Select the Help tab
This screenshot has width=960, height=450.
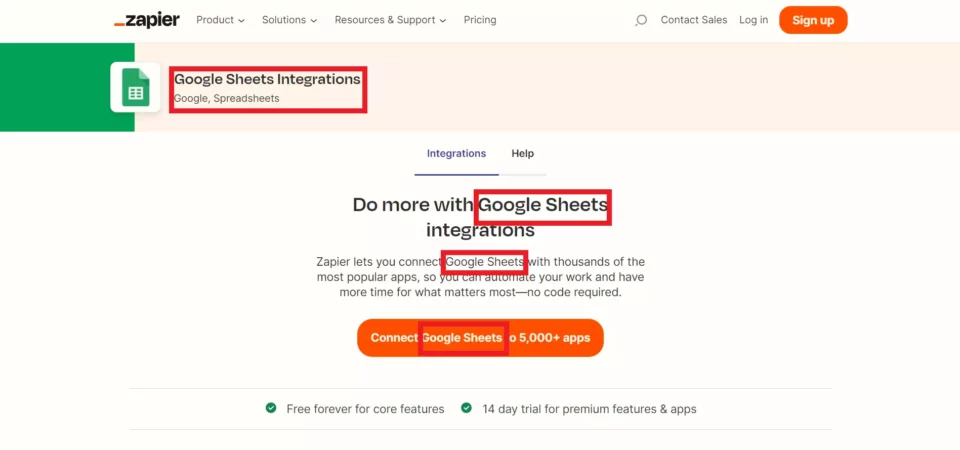[x=522, y=154]
